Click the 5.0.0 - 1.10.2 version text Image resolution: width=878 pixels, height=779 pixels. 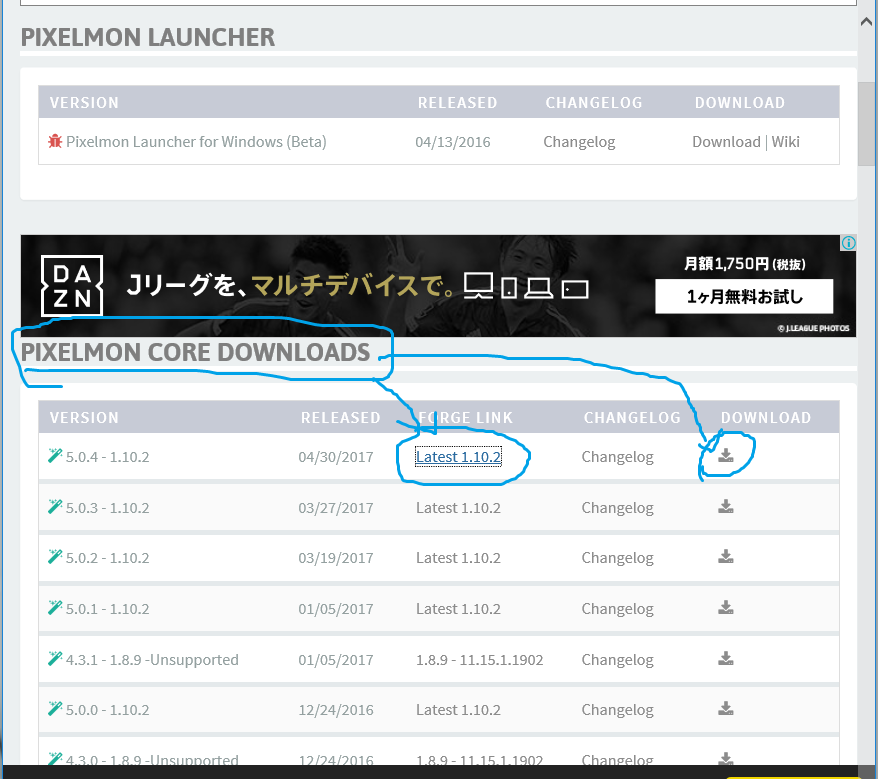coord(108,710)
